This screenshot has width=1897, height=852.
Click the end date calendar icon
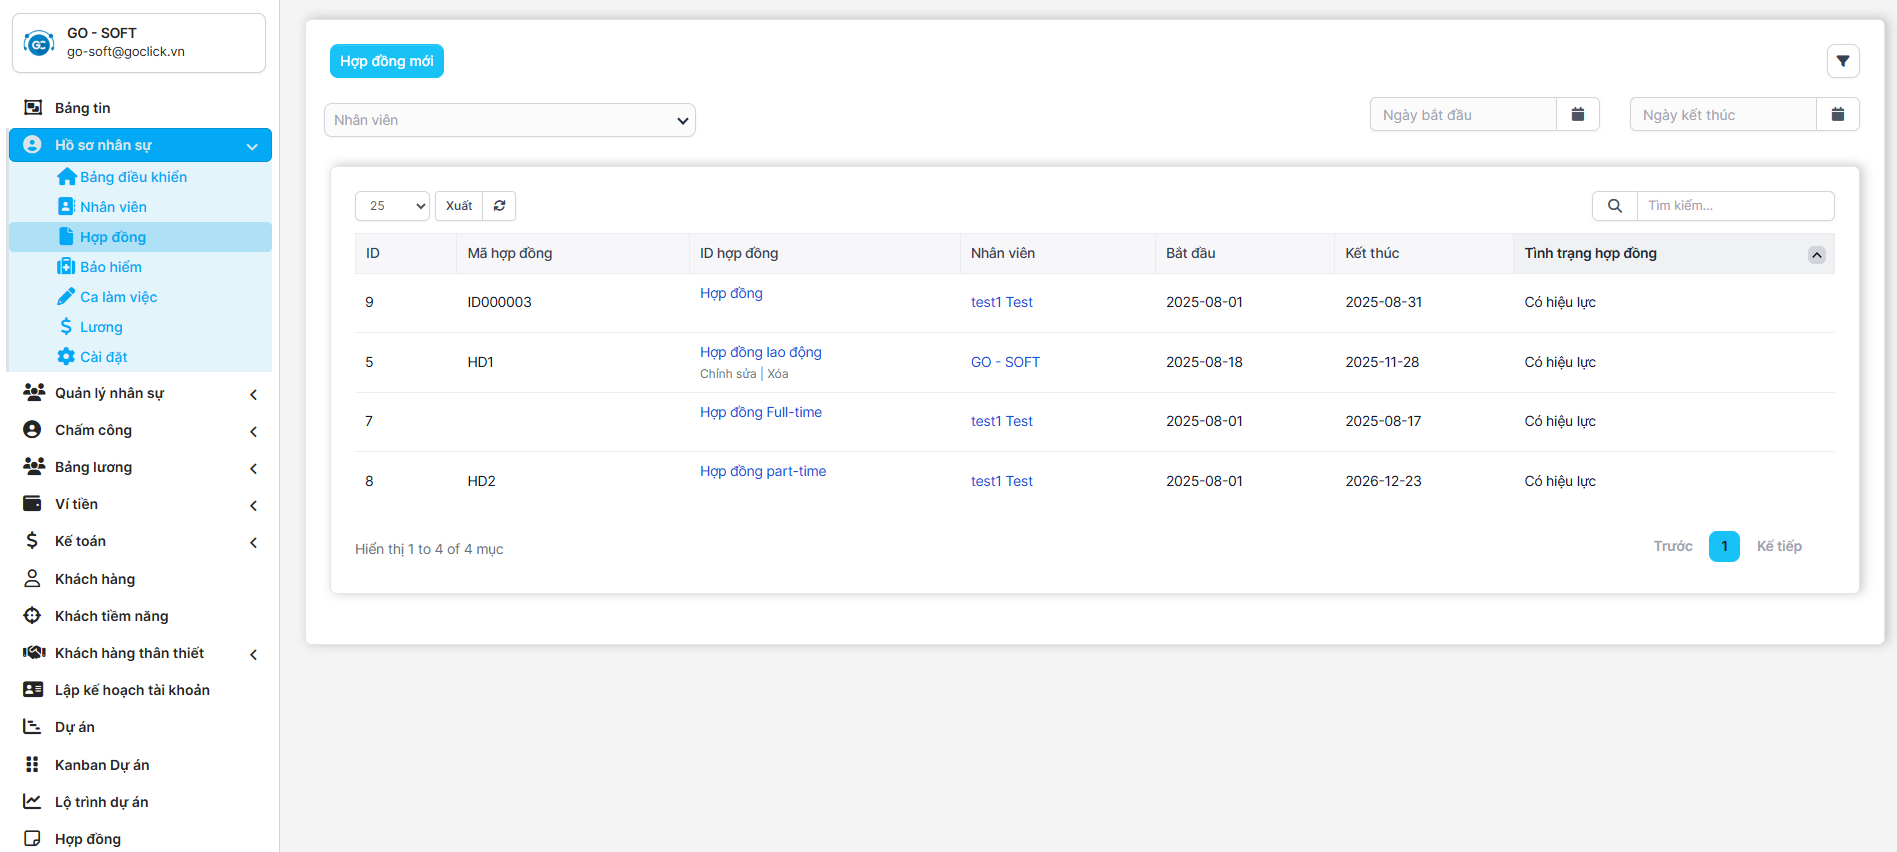(x=1837, y=115)
